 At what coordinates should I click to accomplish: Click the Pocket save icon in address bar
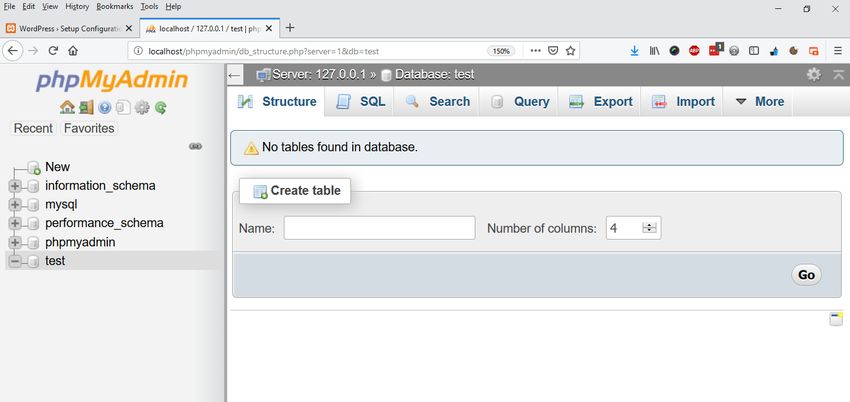pyautogui.click(x=553, y=51)
